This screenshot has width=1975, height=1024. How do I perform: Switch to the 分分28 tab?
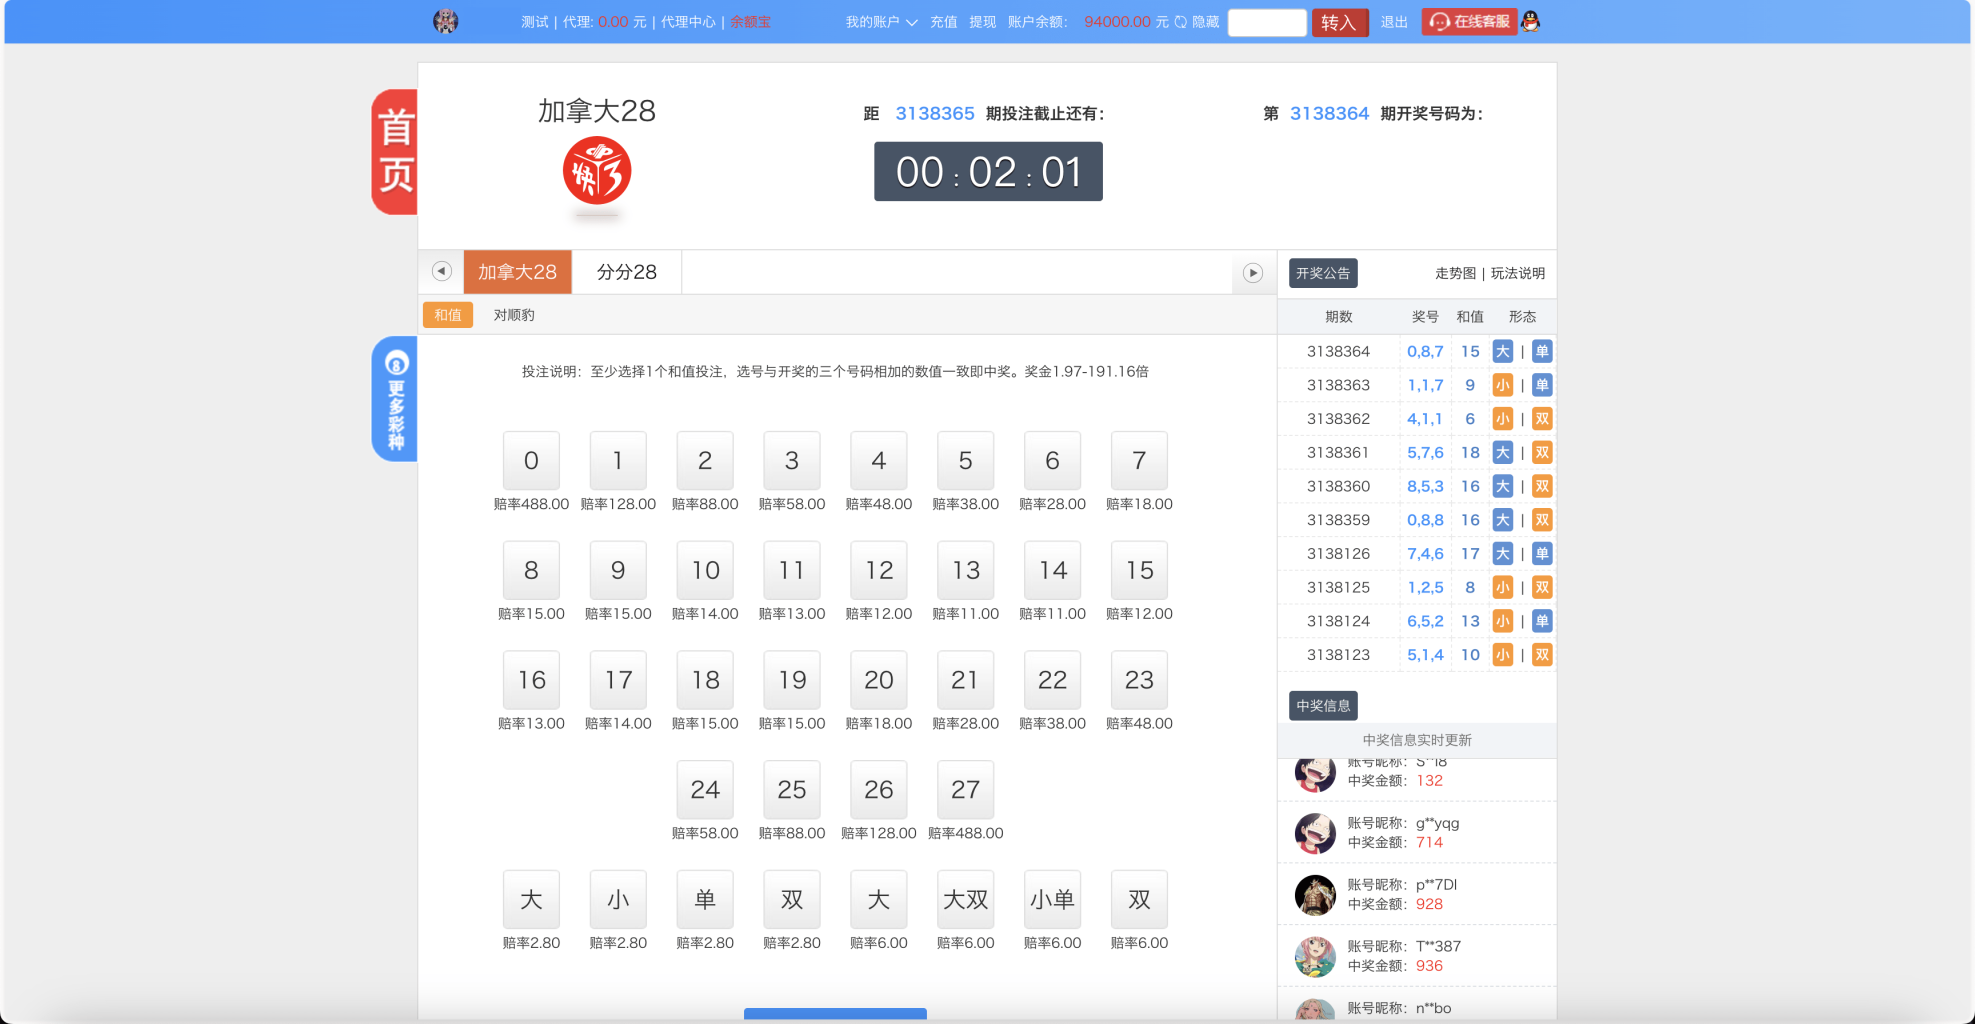pyautogui.click(x=626, y=271)
